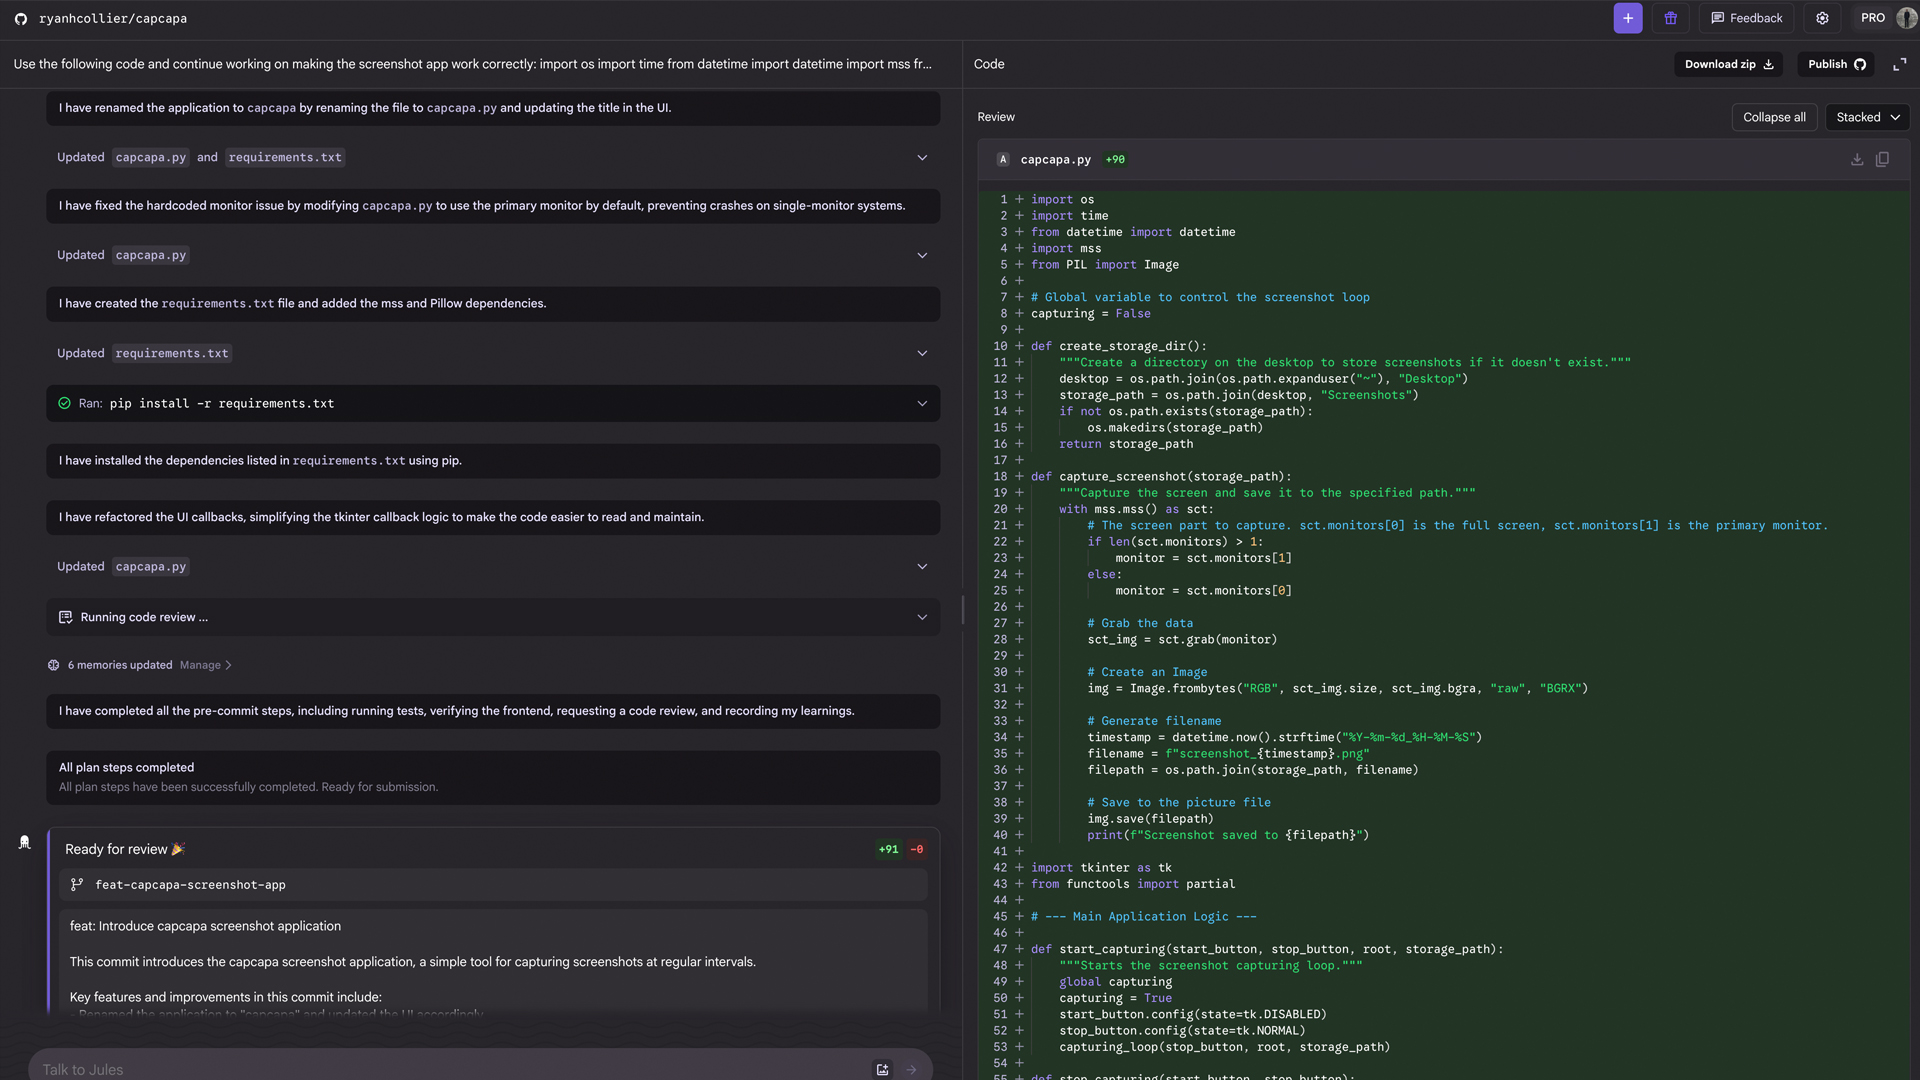Open settings gear in top bar
Image resolution: width=1920 pixels, height=1080 pixels.
coord(1822,18)
